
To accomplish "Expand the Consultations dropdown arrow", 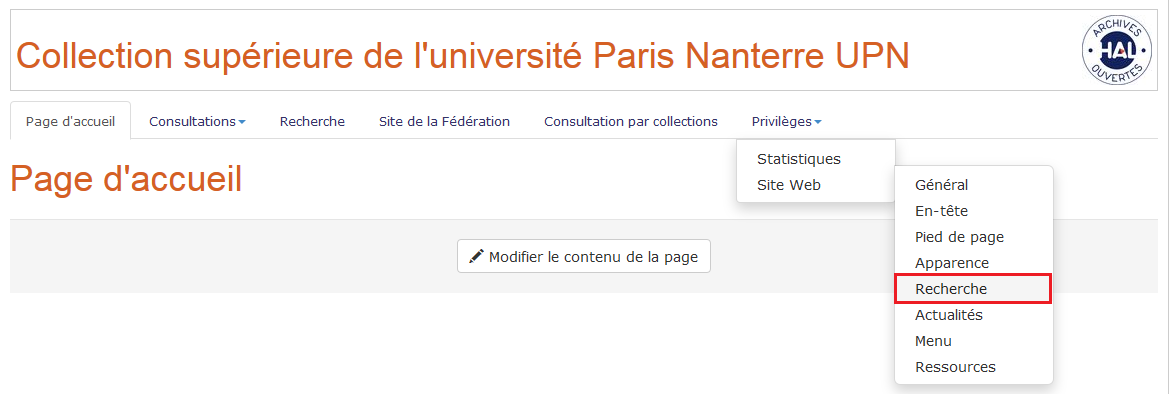I will click(242, 122).
